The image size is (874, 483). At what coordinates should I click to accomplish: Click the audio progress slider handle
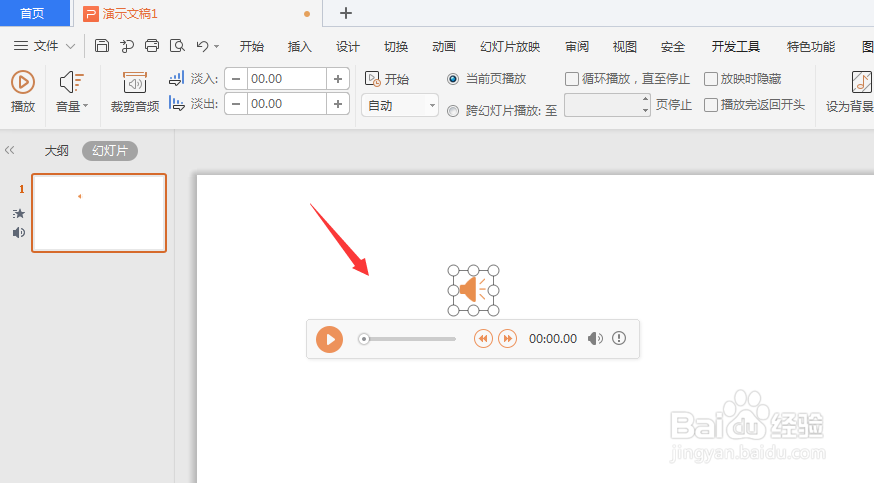pos(363,339)
